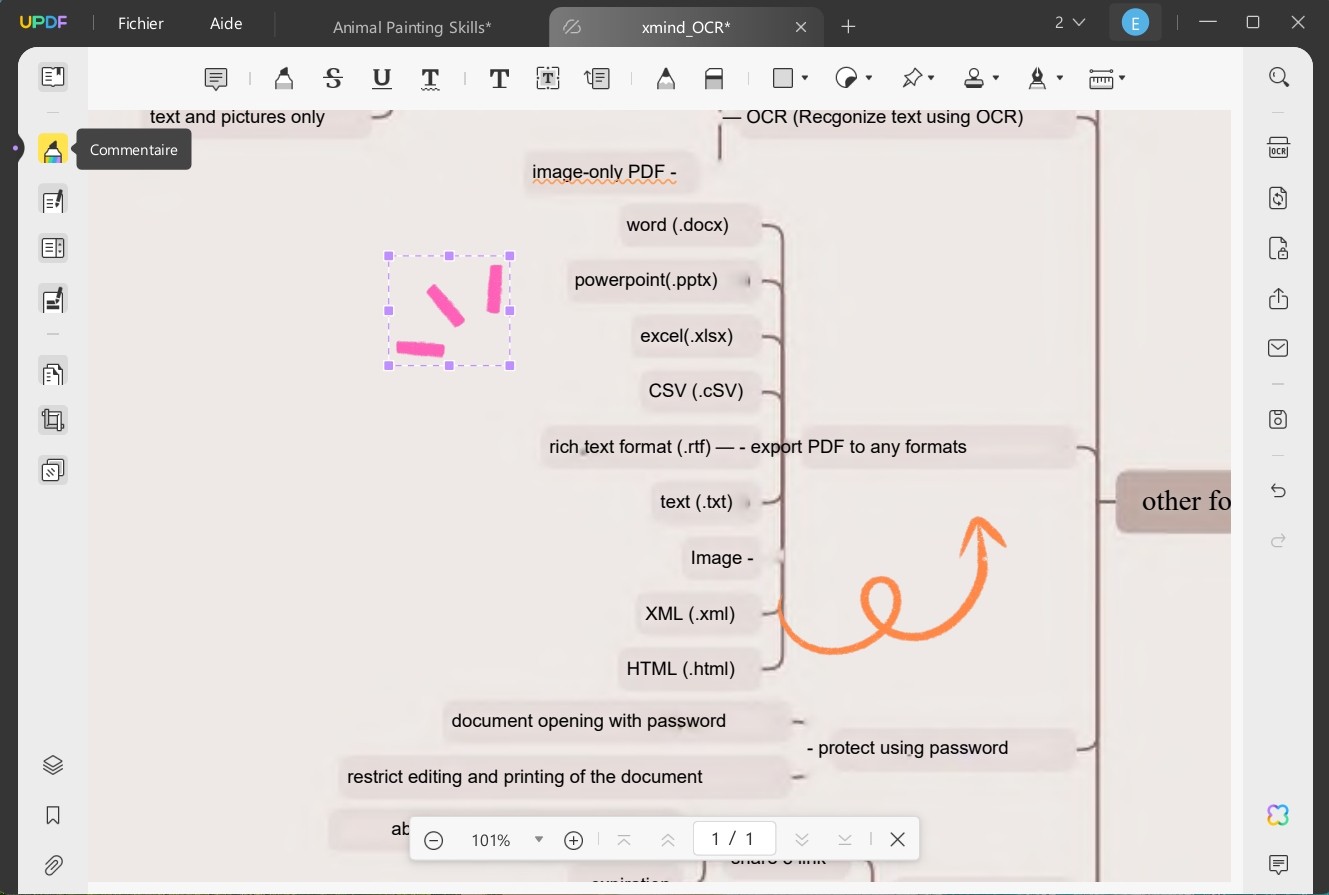The width and height of the screenshot is (1329, 895).
Task: Open the Page Tools watermark icon in sidebar
Action: pos(53,469)
